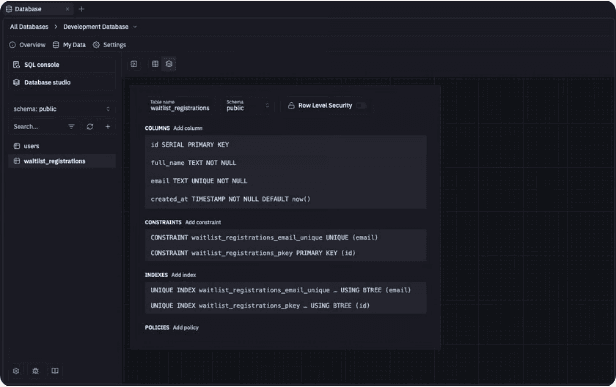
Task: Close the Database tab
Action: click(68, 9)
